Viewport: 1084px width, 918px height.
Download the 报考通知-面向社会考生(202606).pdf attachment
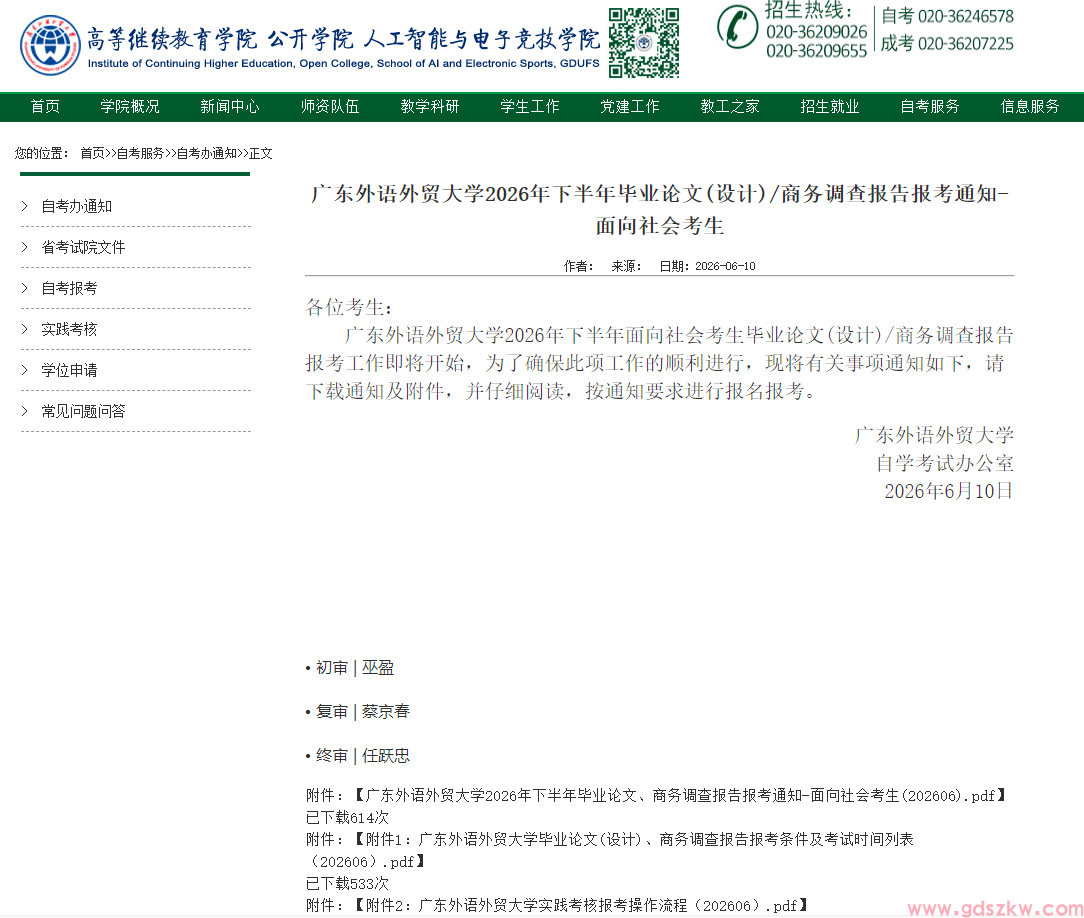point(680,796)
